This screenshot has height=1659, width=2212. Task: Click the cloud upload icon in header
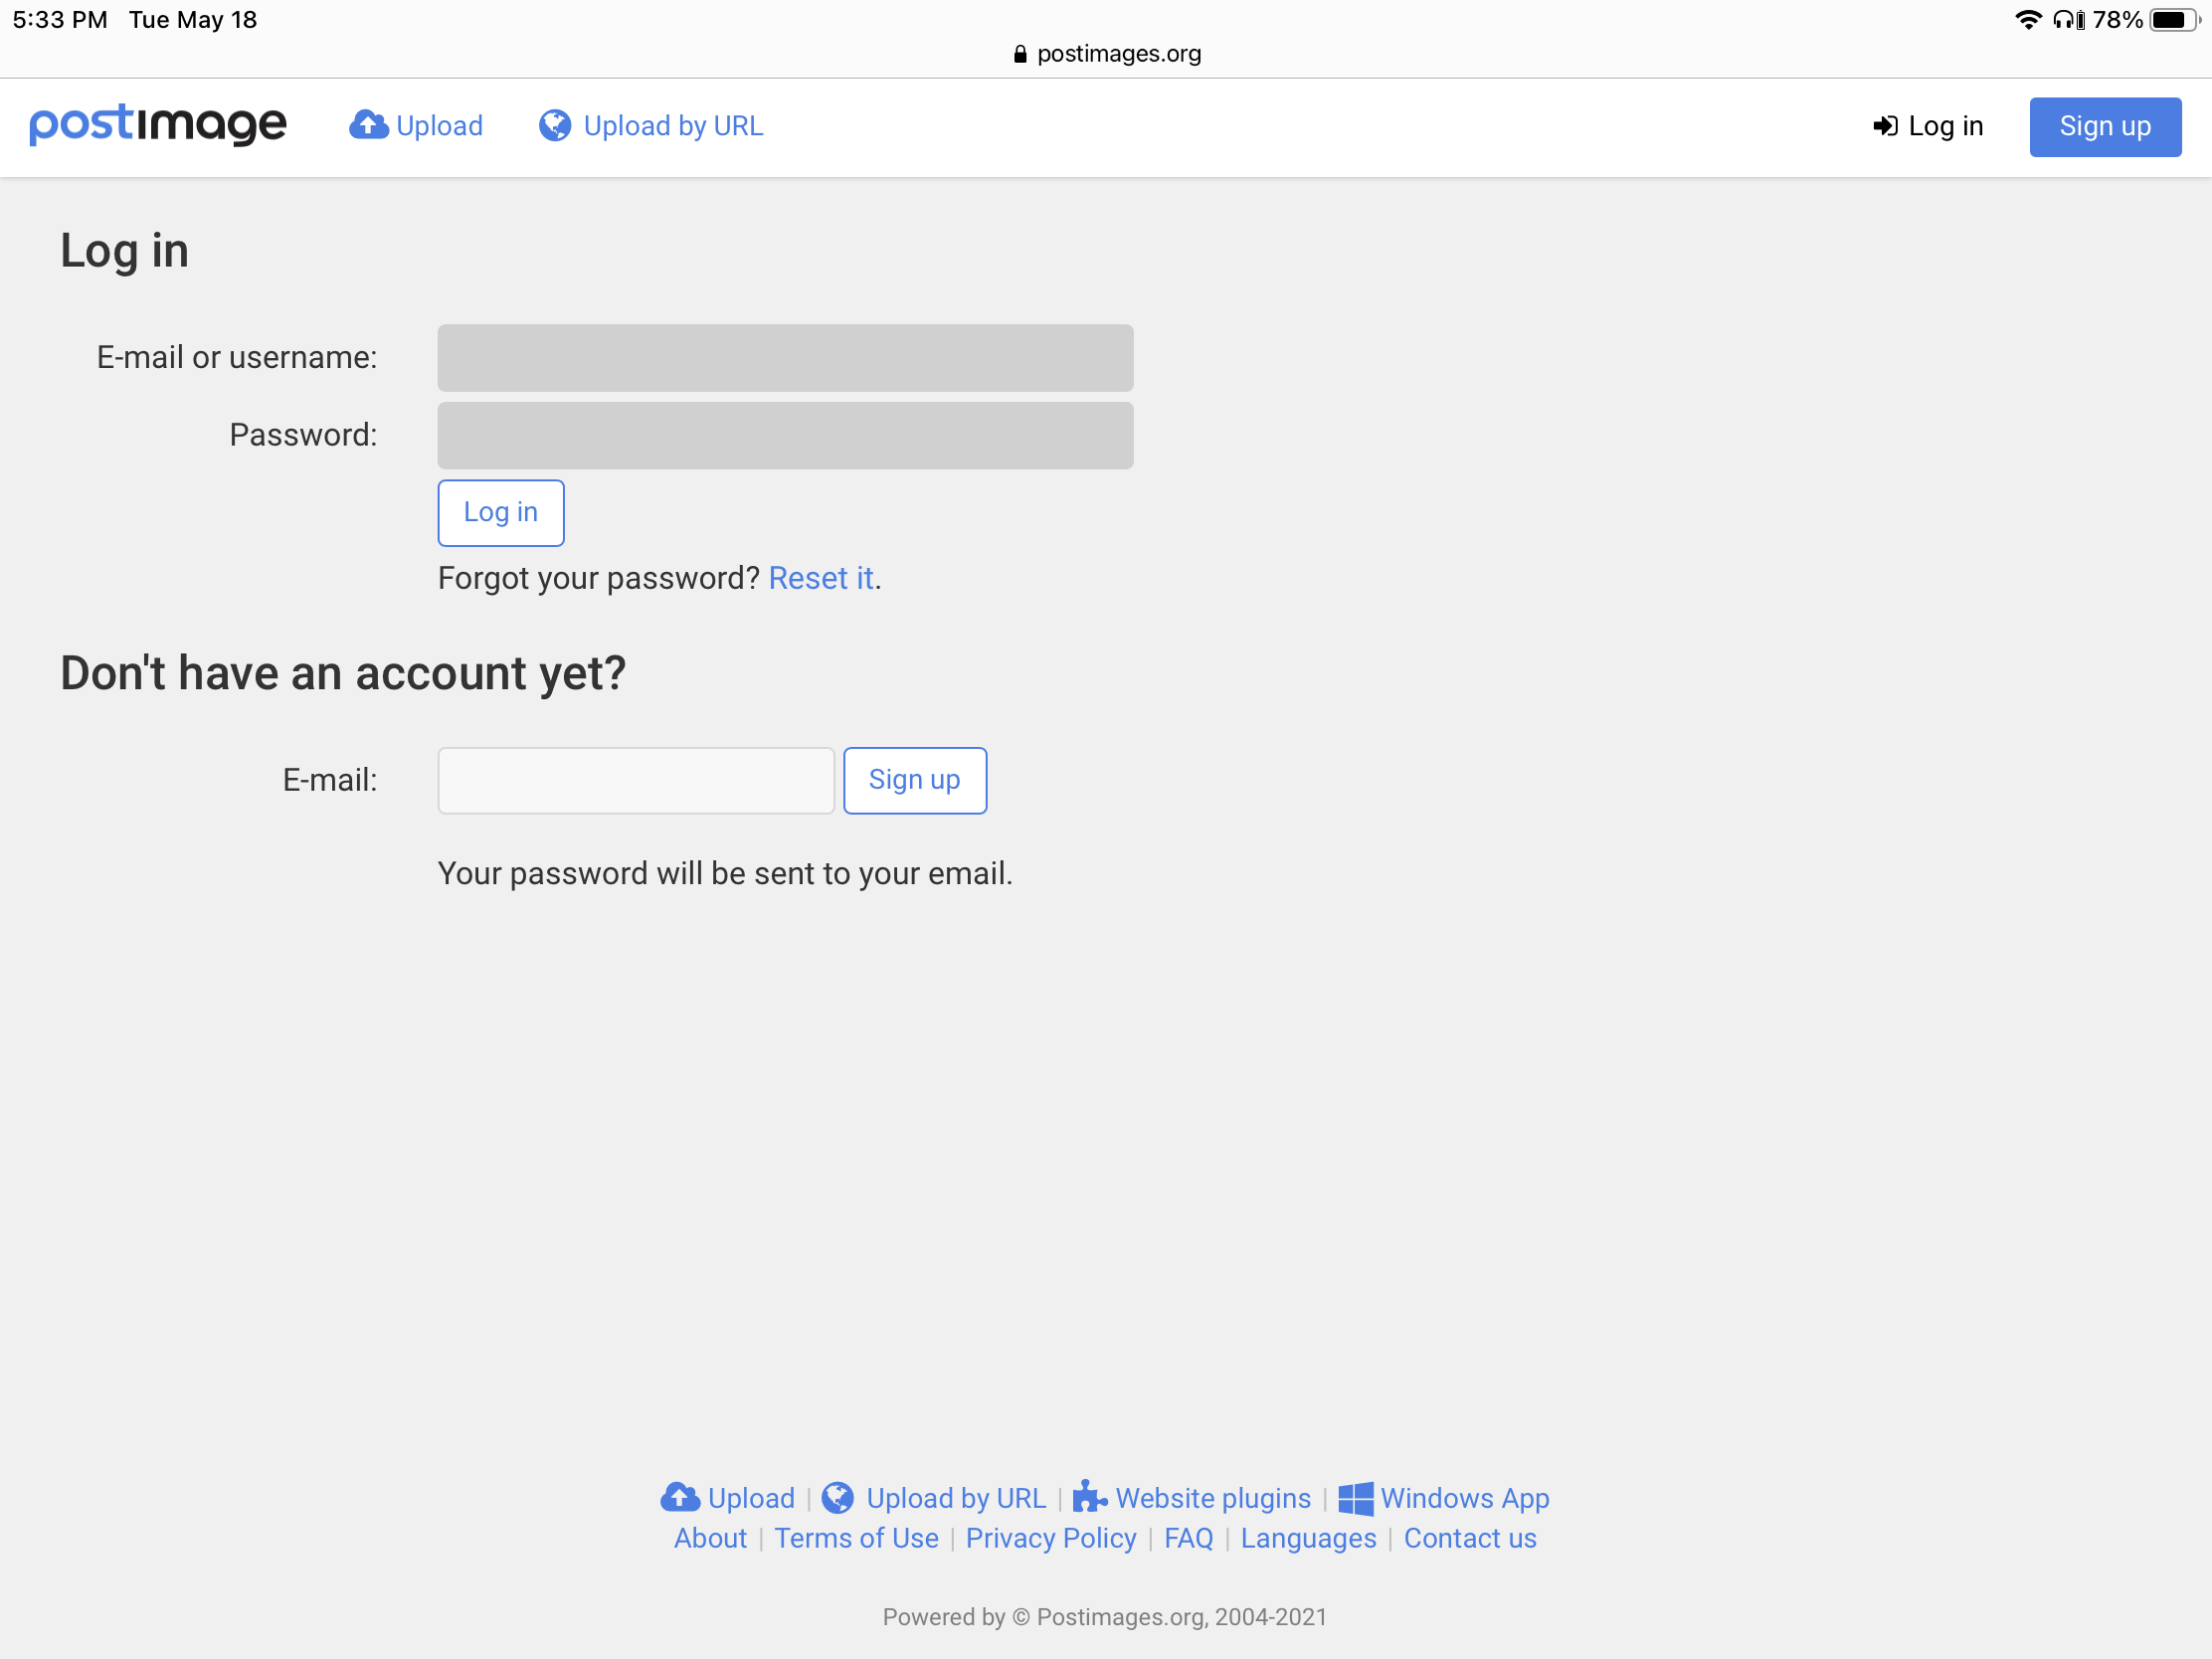click(368, 125)
